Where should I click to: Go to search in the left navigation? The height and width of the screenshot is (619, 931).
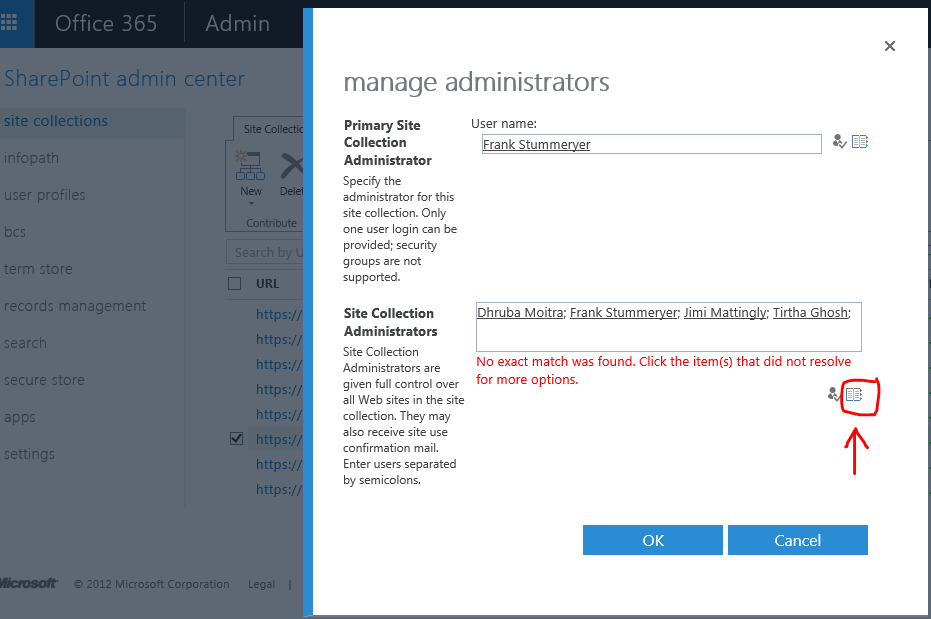25,343
